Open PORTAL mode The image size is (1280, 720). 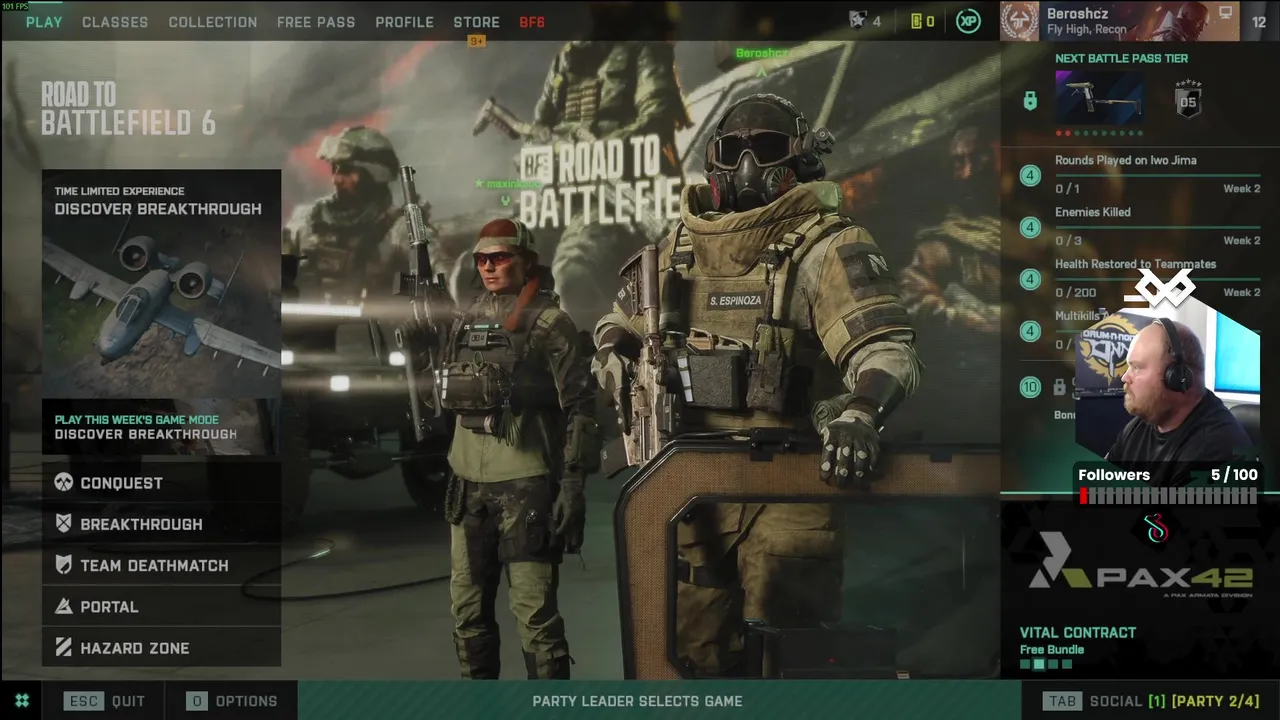coord(161,607)
